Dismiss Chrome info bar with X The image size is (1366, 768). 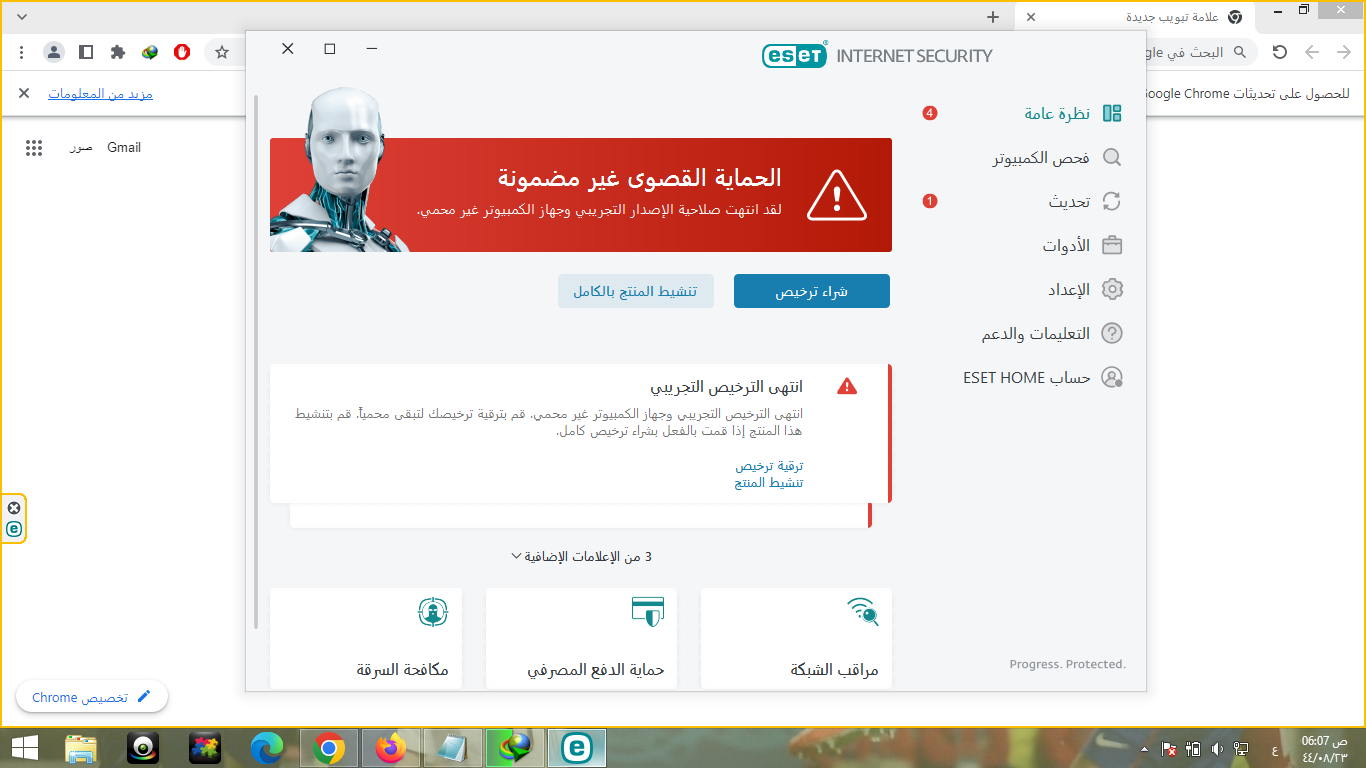tap(24, 93)
